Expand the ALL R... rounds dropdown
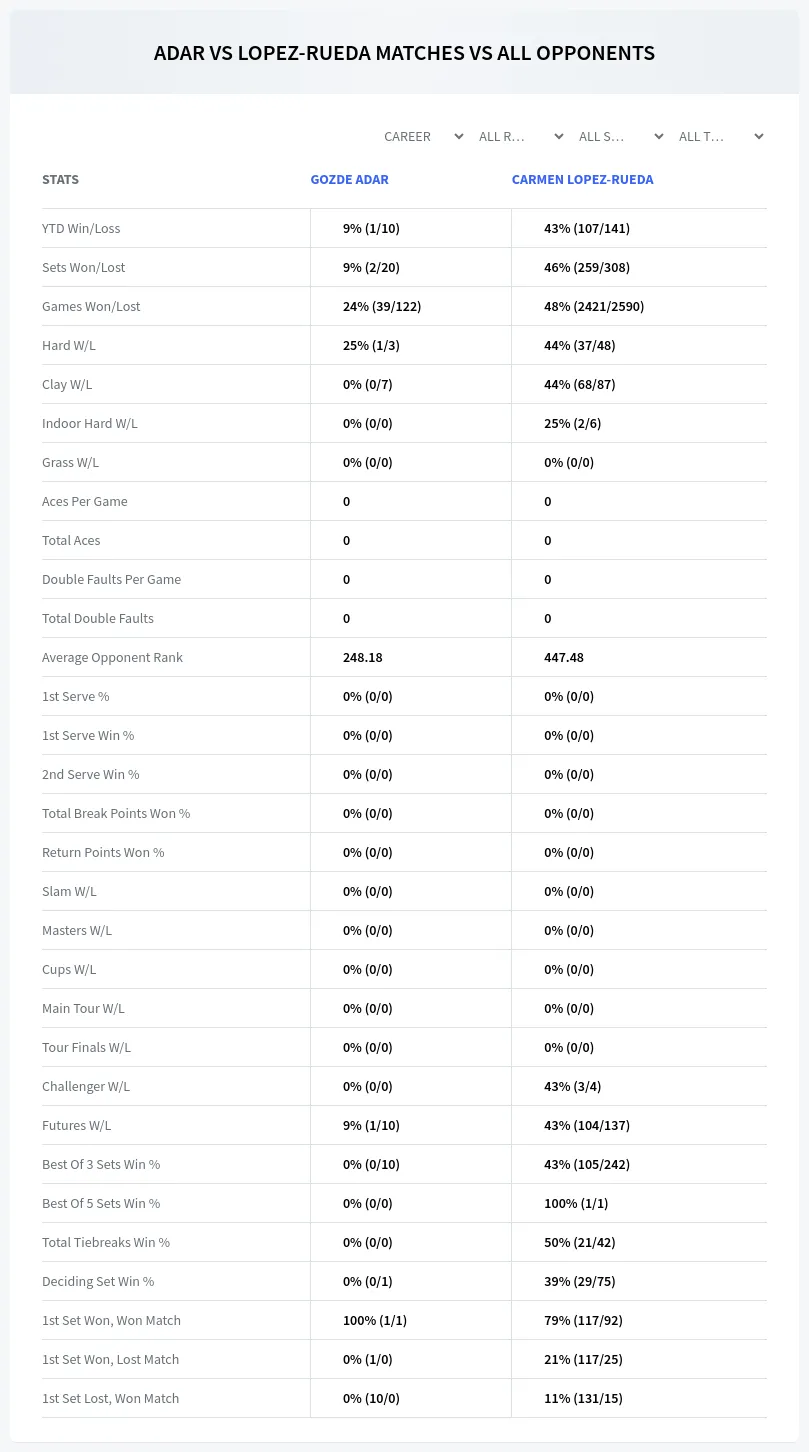The width and height of the screenshot is (809, 1452). 520,136
